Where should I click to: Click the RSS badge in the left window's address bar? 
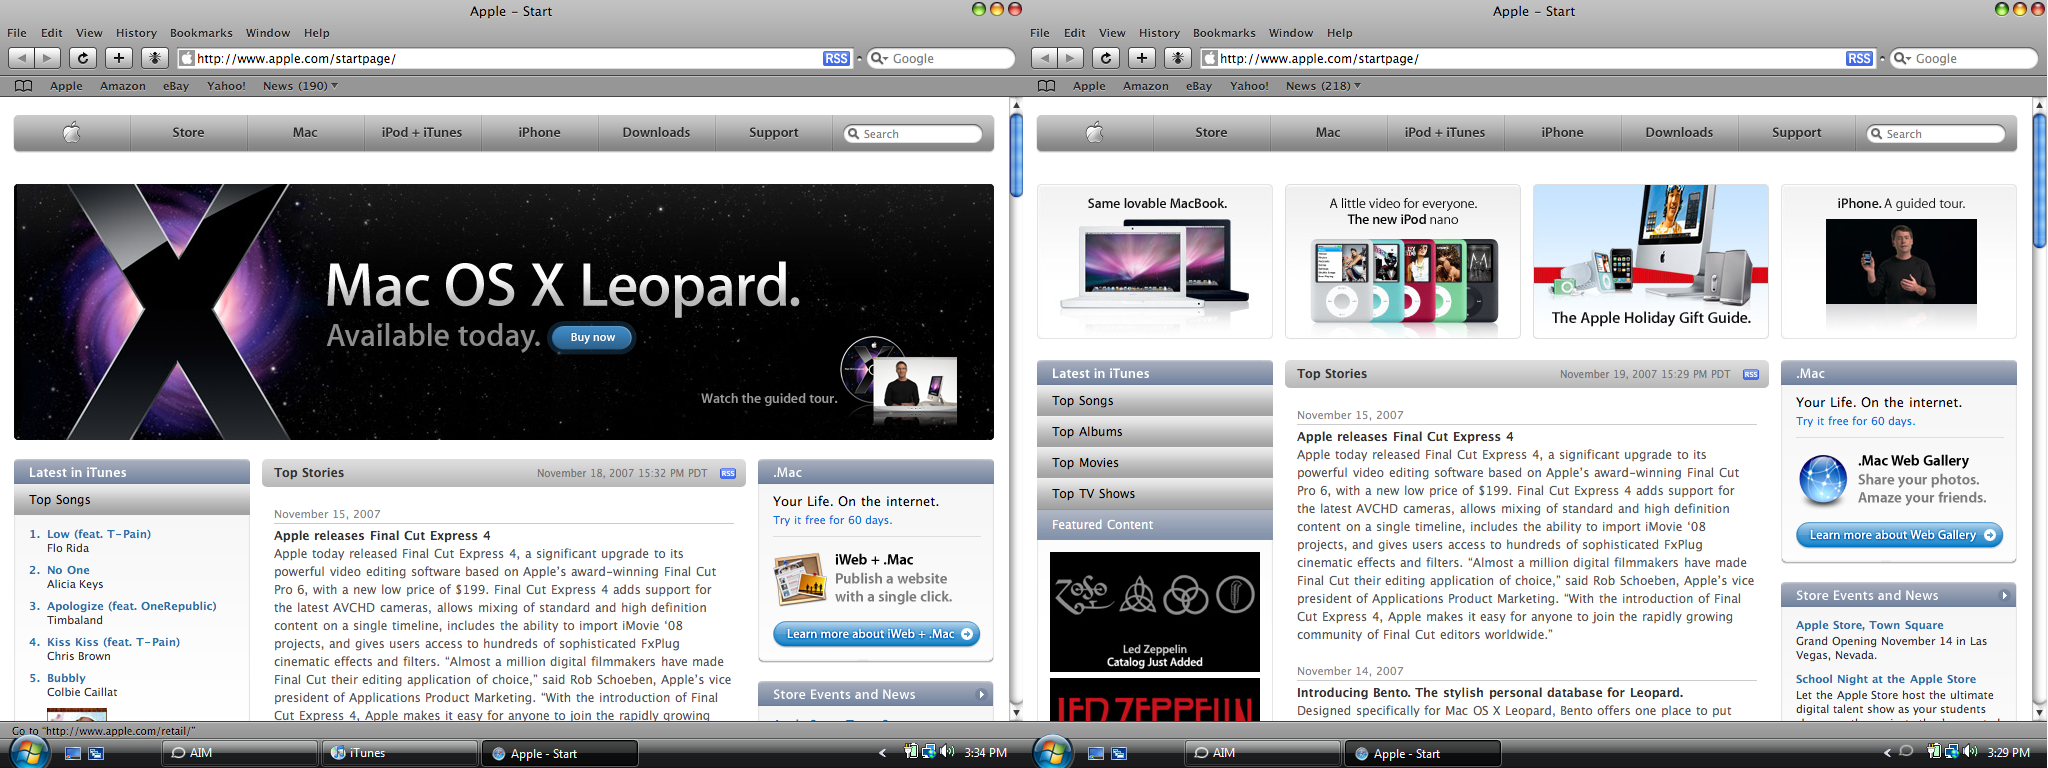point(836,59)
